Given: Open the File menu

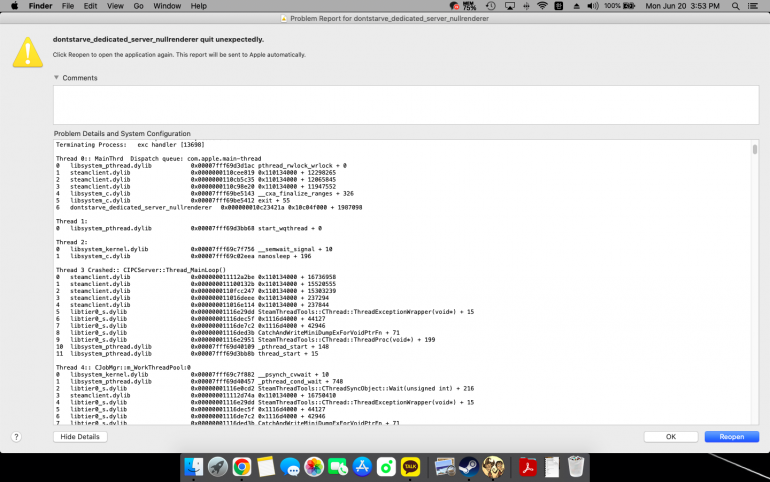Looking at the screenshot, I should pos(68,6).
